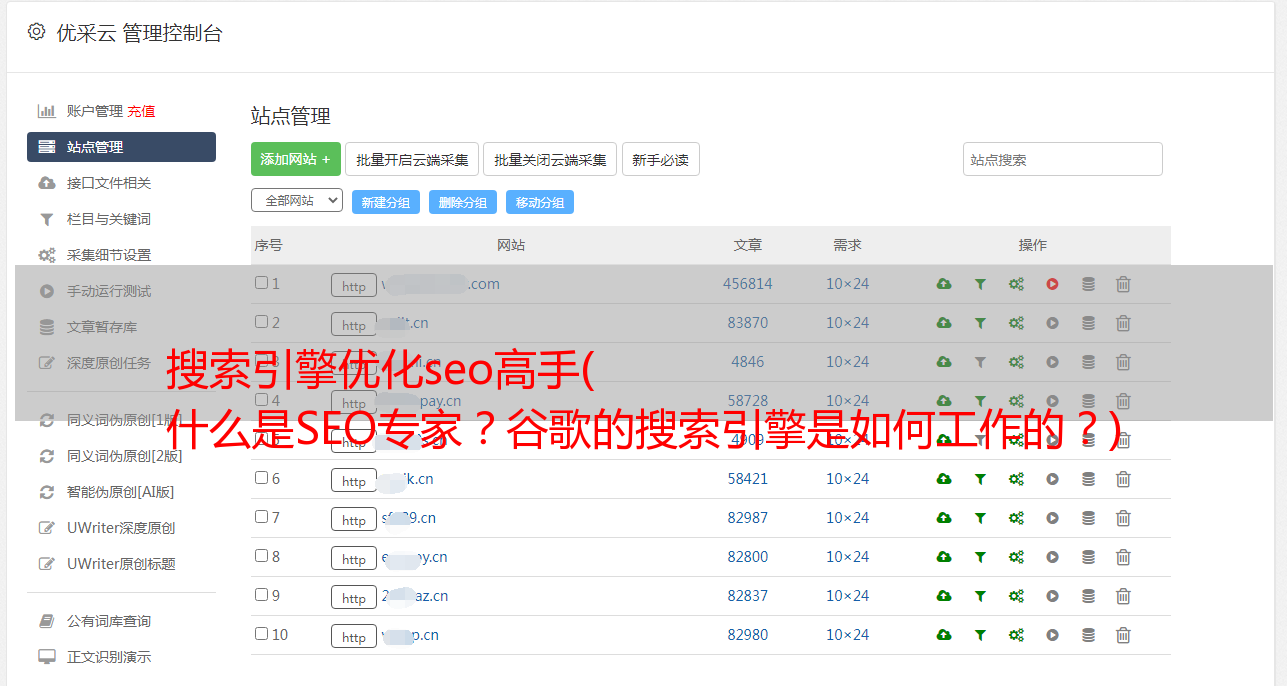Screen dimensions: 1287x686
Task: Open the gears settings icon in row 3
Action: [1016, 362]
